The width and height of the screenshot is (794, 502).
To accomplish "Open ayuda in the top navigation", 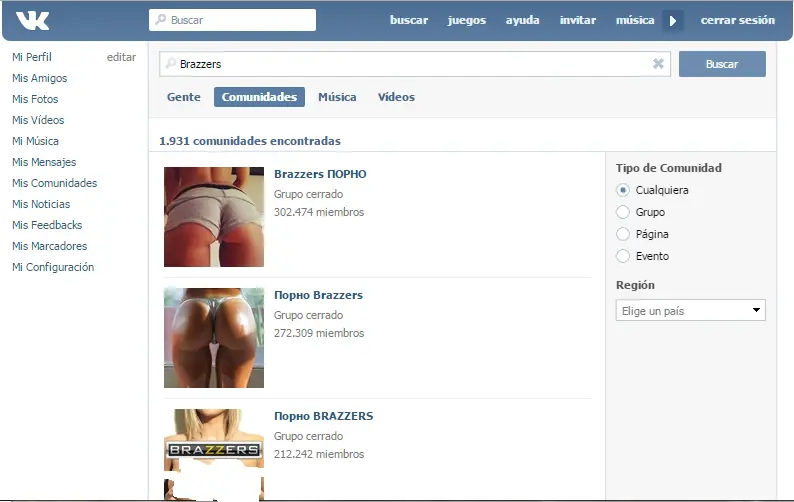I will [522, 20].
